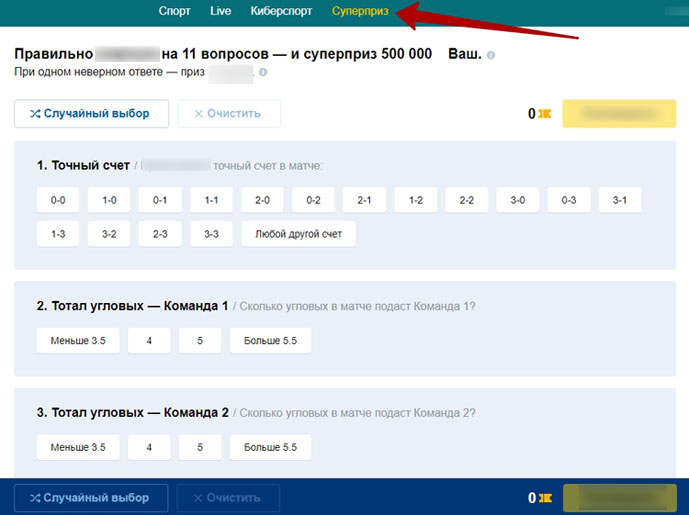Click the info icon after 'приз' subtitle
This screenshot has width=689, height=515.
(263, 72)
